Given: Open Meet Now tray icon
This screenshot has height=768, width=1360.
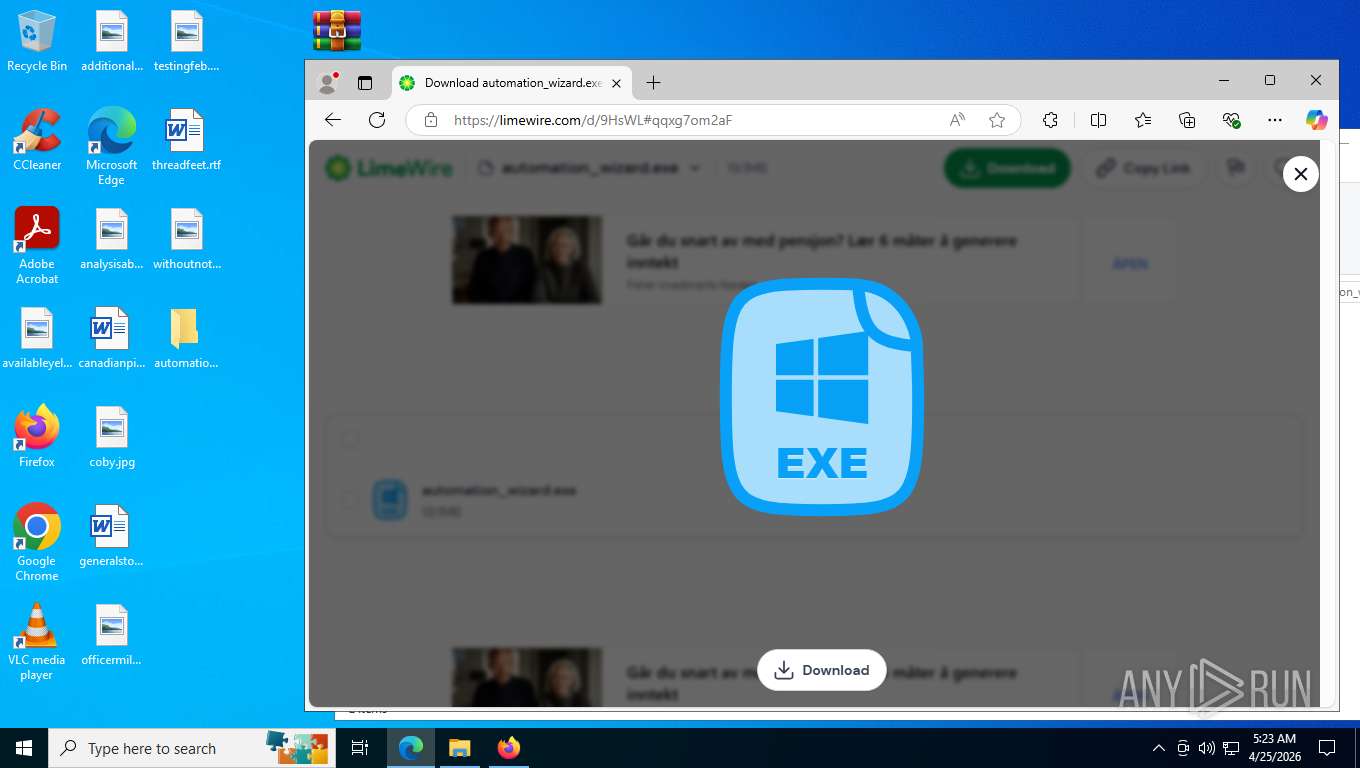Looking at the screenshot, I should [1183, 748].
